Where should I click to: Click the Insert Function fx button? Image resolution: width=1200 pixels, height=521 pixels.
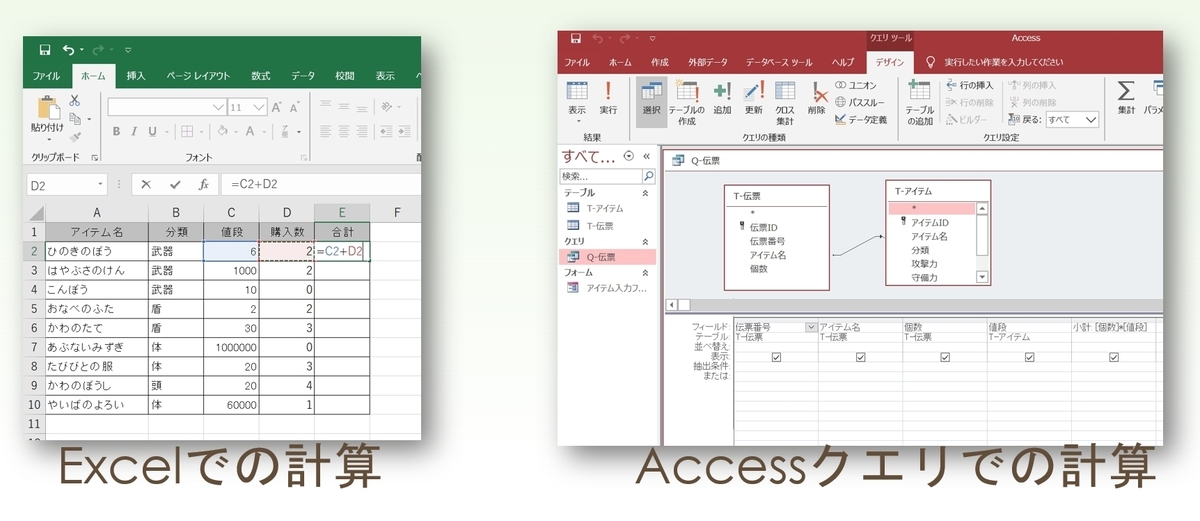(x=203, y=185)
